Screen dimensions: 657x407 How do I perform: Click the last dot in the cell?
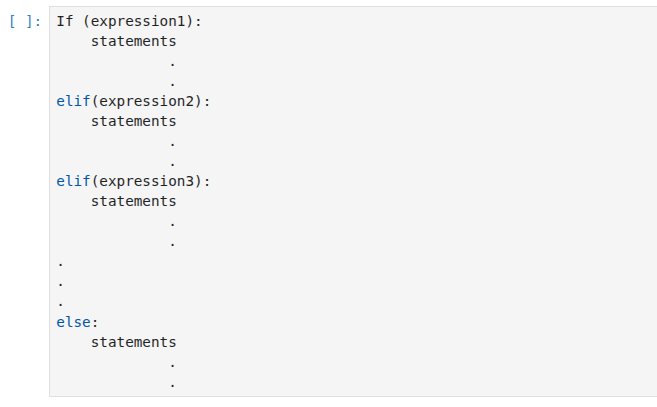[173, 385]
